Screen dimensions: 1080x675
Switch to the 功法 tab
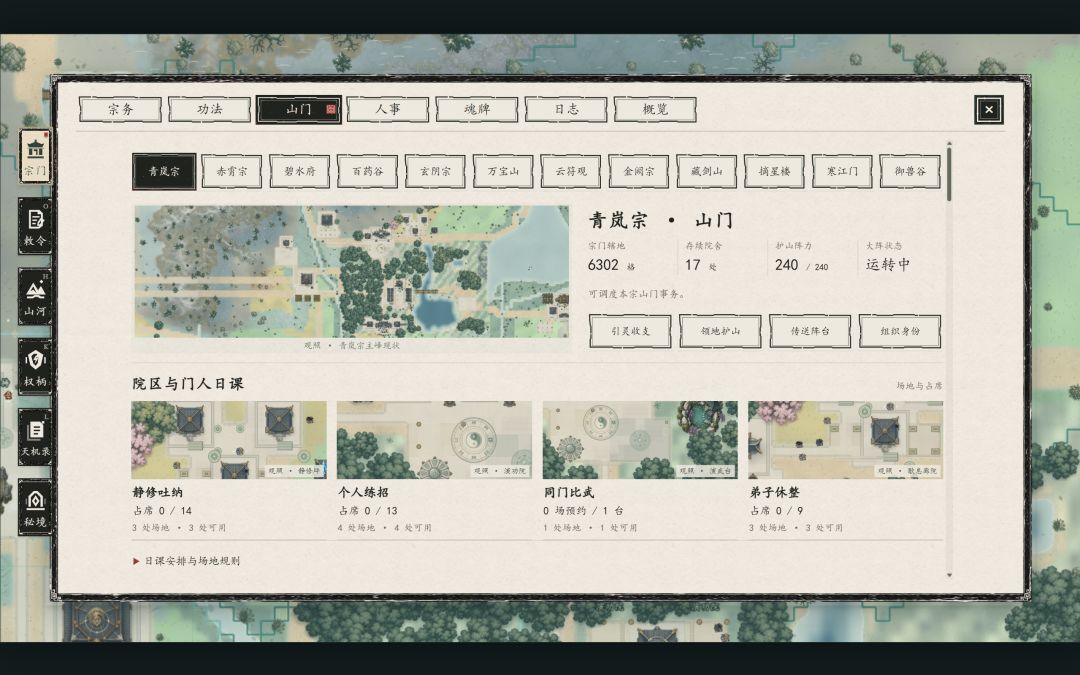click(x=209, y=110)
